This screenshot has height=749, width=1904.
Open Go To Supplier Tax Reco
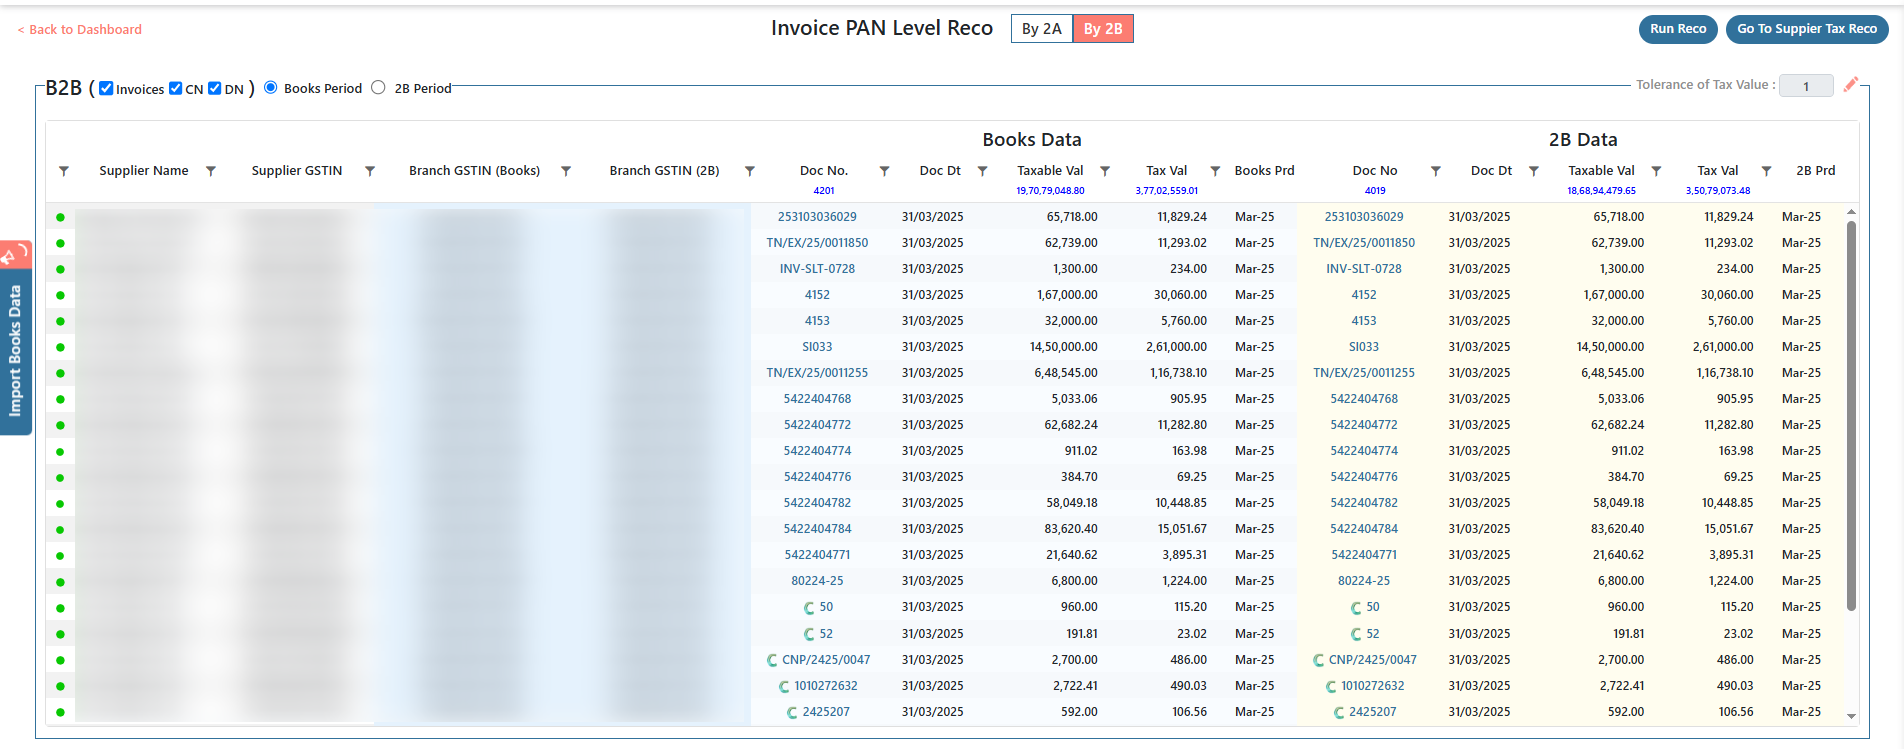(x=1807, y=29)
